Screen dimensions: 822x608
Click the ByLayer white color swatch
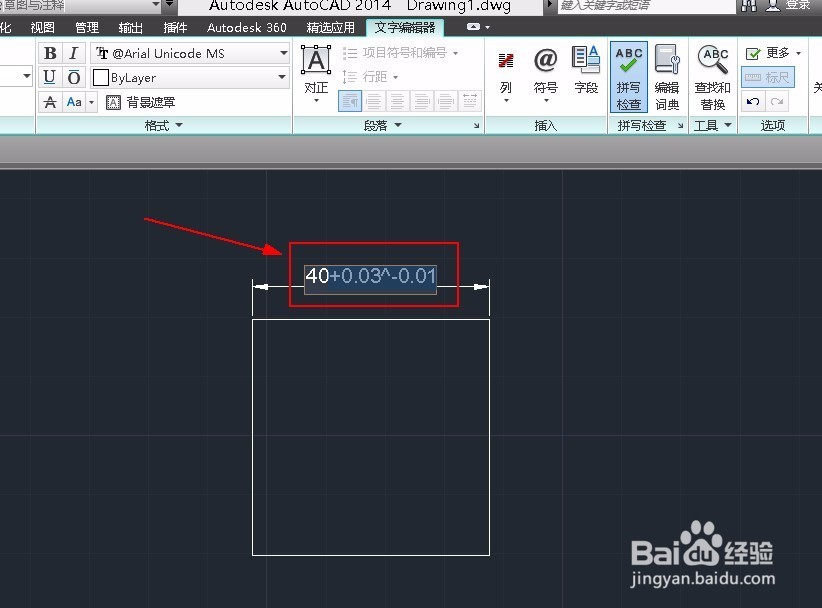coord(101,78)
